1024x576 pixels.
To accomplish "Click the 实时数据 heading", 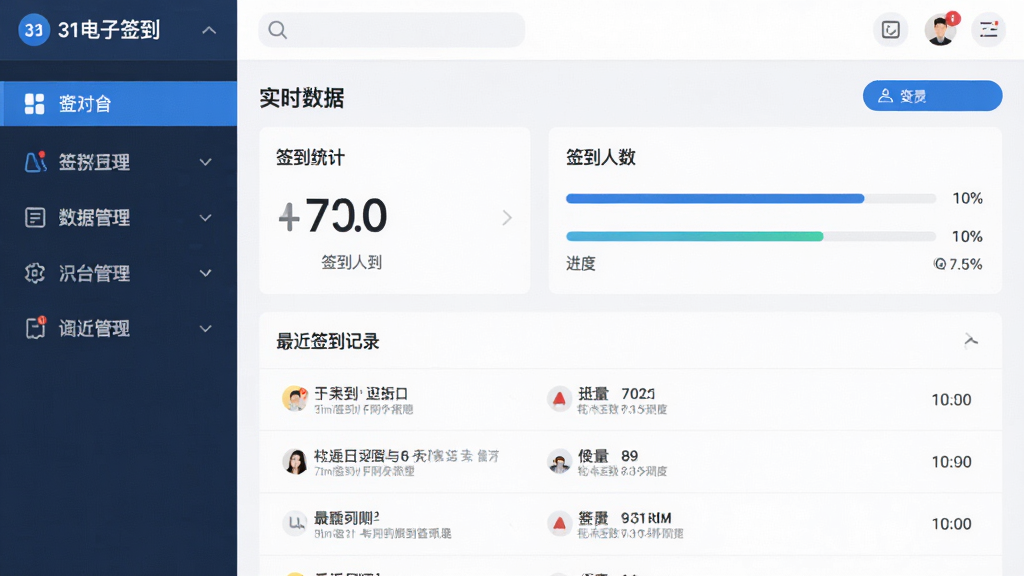I will tap(302, 98).
